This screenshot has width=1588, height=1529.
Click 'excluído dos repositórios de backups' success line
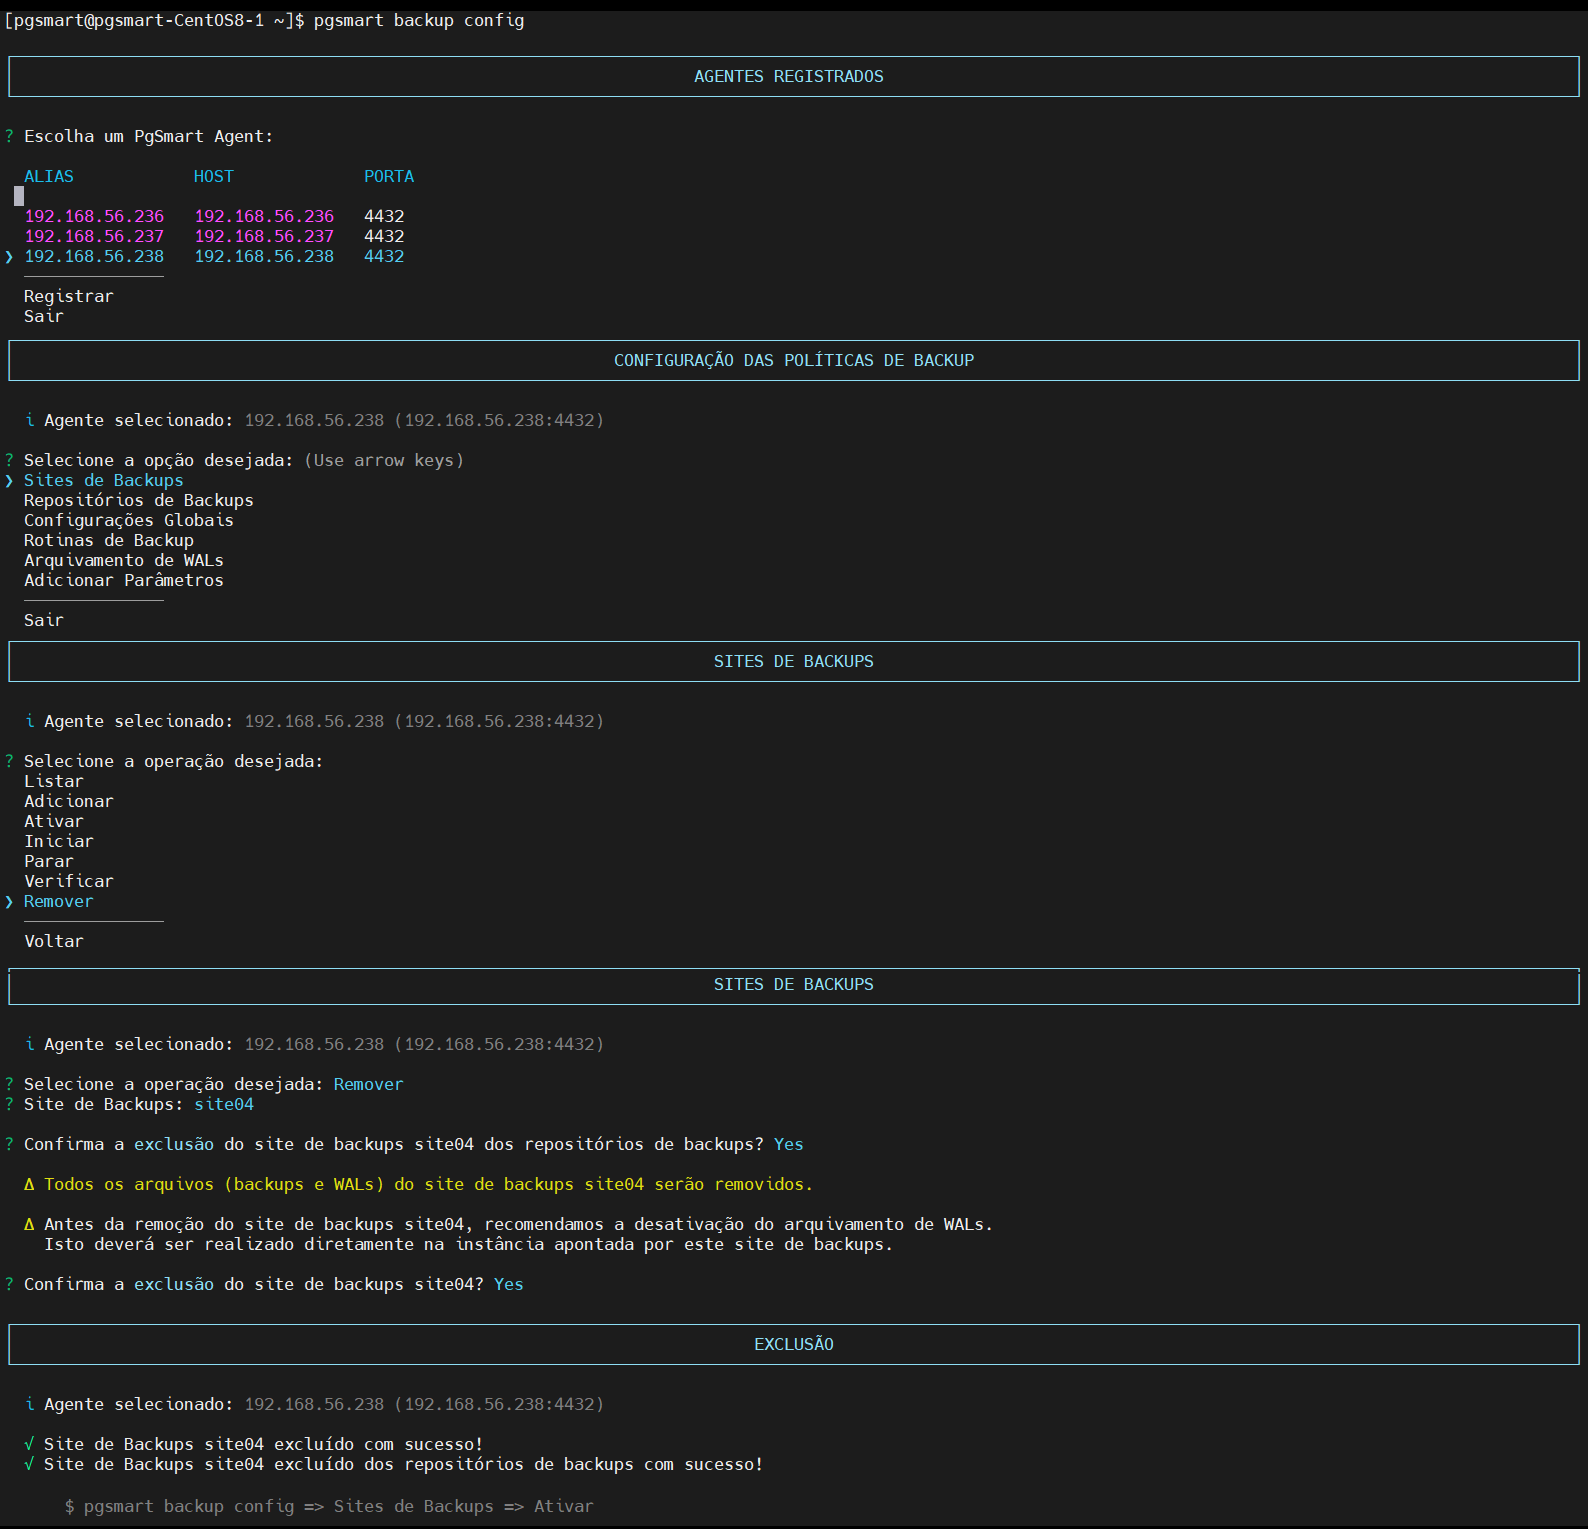394,1464
